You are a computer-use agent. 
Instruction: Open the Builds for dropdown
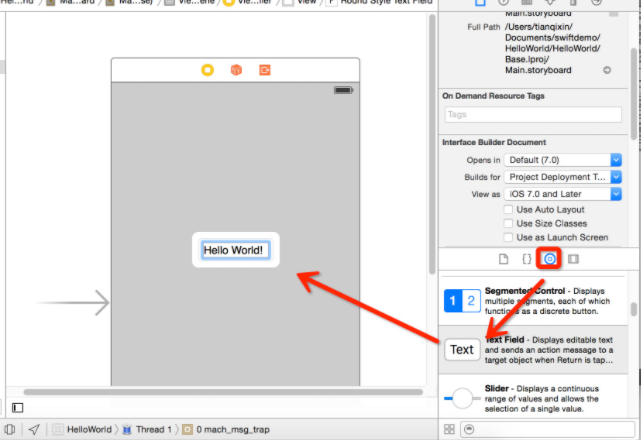[x=563, y=177]
